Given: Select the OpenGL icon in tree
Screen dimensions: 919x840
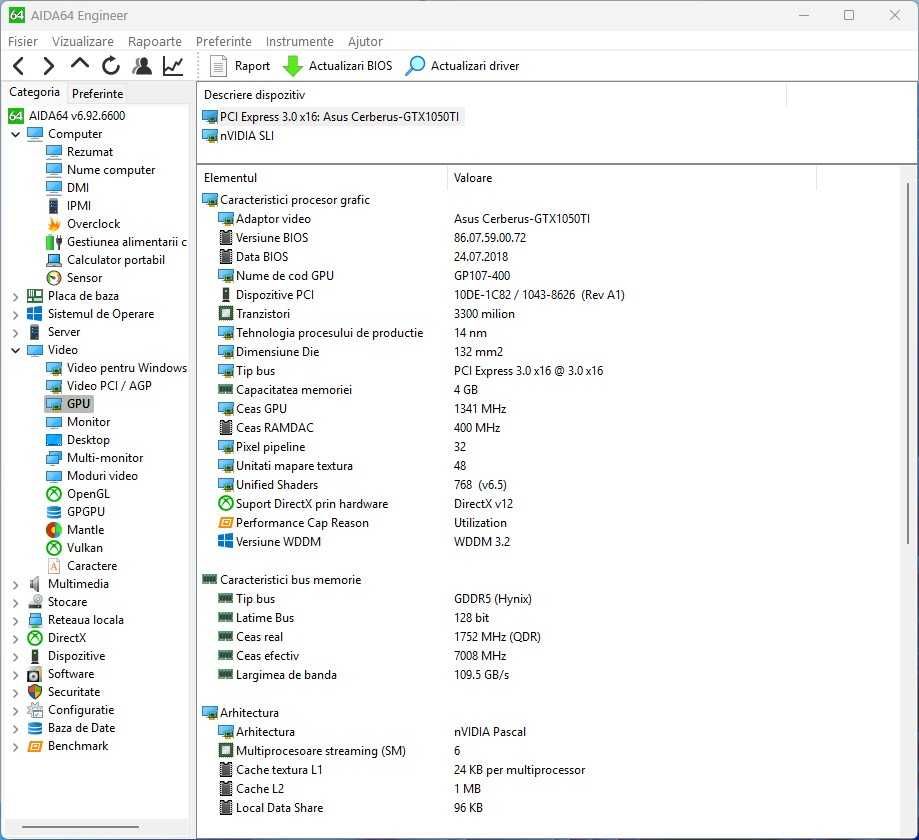Looking at the screenshot, I should pyautogui.click(x=54, y=494).
